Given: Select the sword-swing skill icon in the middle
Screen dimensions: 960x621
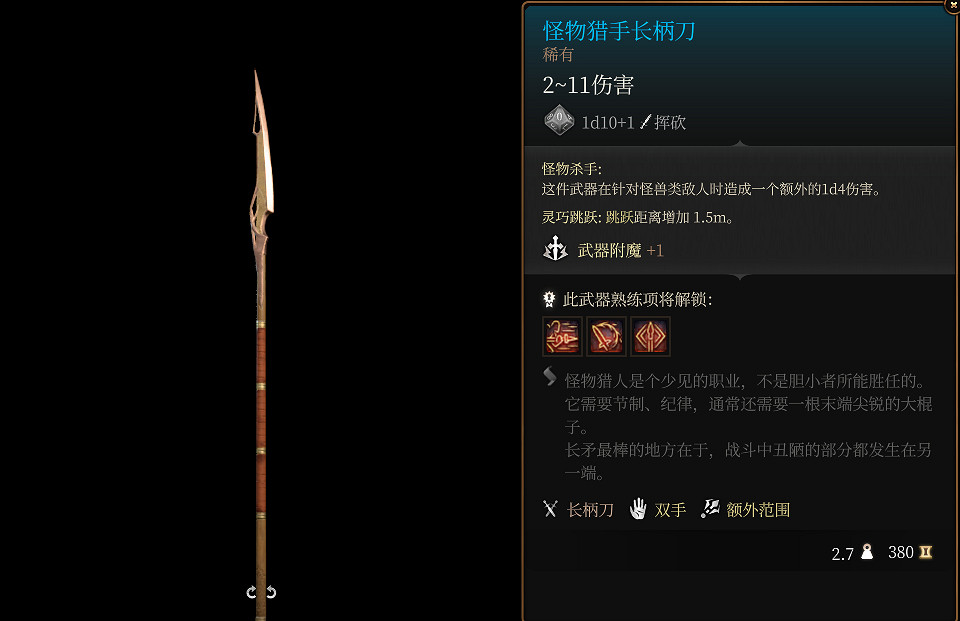Looking at the screenshot, I should [x=606, y=336].
